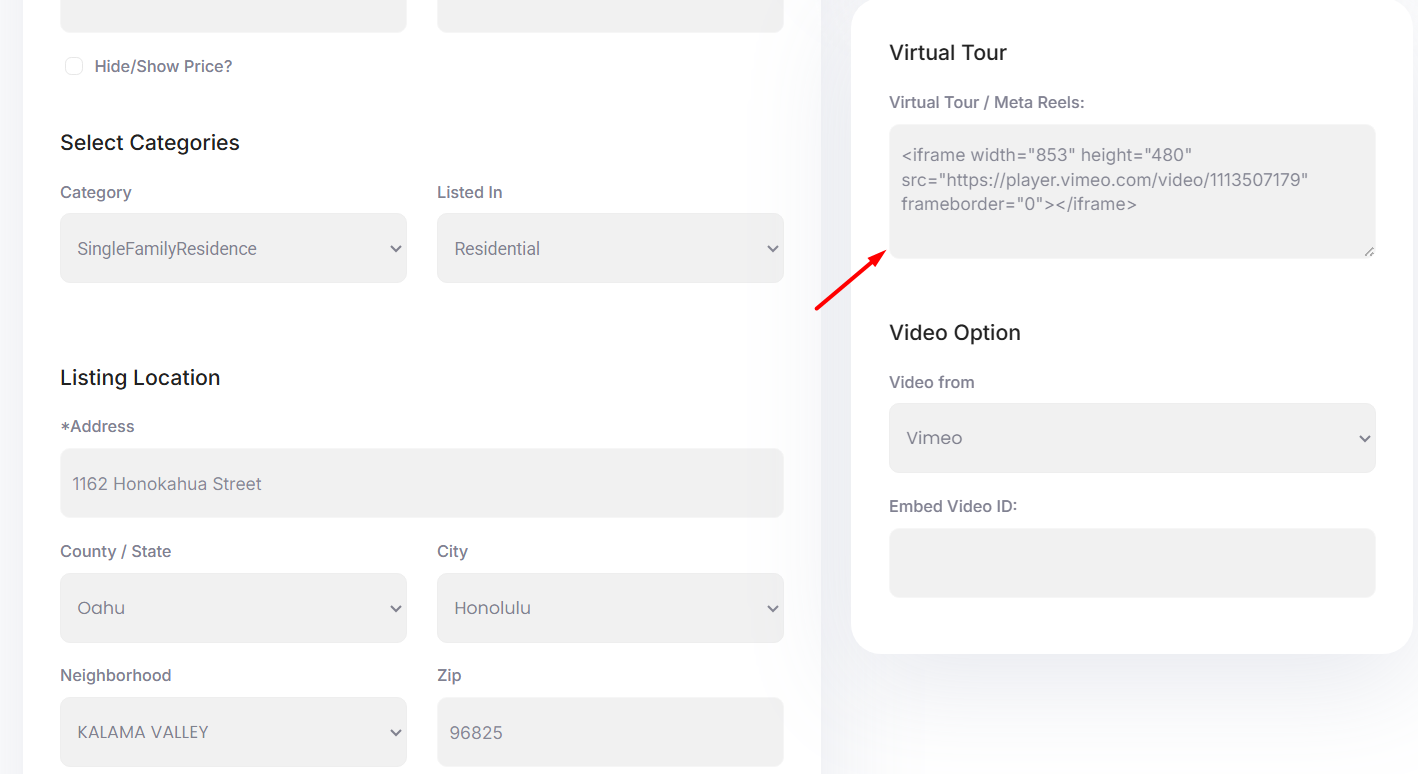Screen dimensions: 1418x774
Task: Click the chevron on the Vimeo selector
Action: tap(1364, 438)
